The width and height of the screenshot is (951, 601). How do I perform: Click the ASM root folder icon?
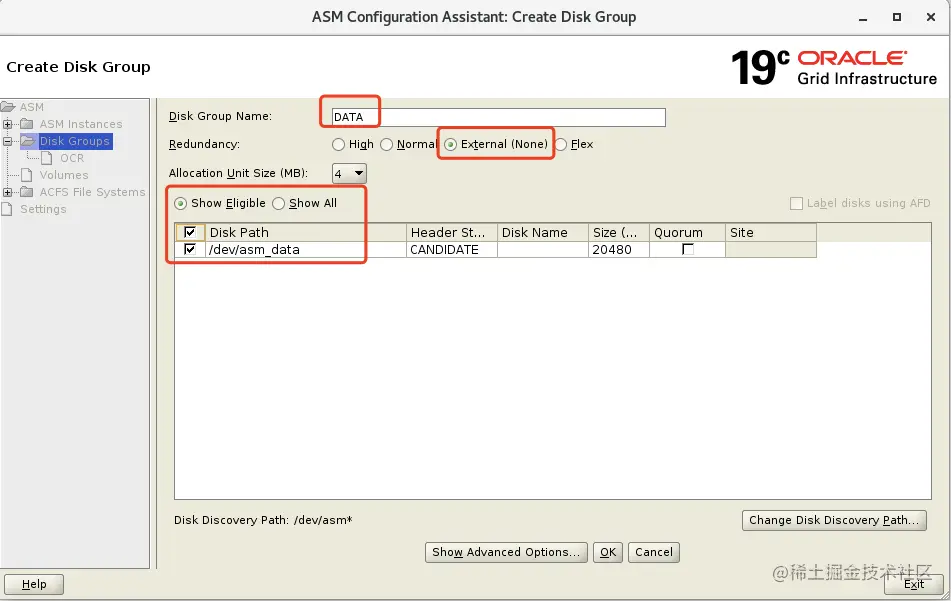point(8,107)
